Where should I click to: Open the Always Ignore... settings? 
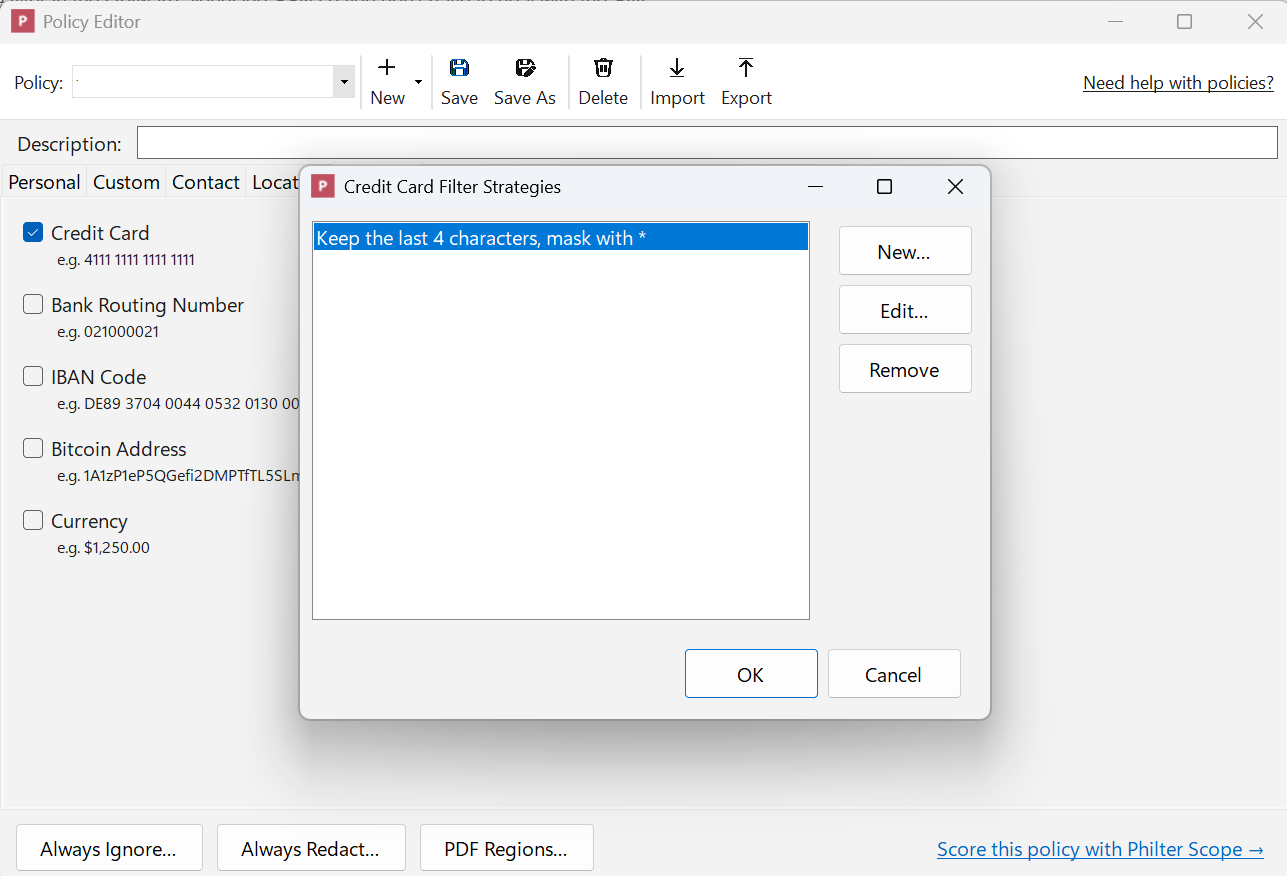point(109,849)
